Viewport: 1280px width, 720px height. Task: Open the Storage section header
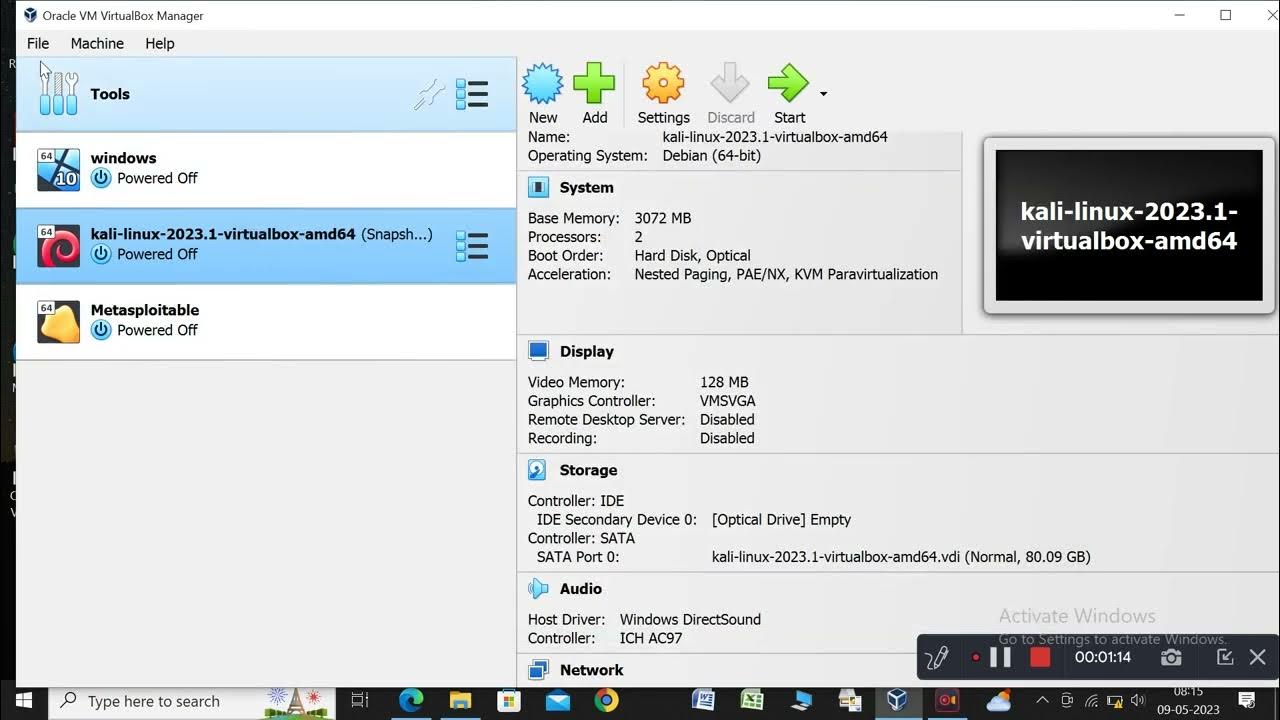[x=588, y=470]
